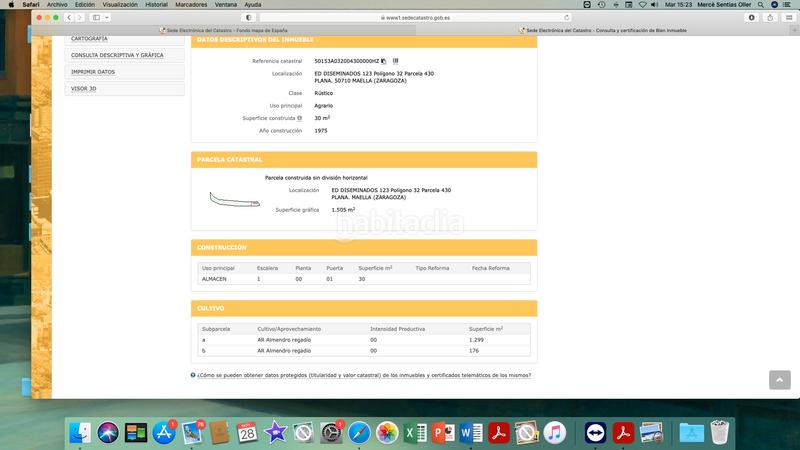Click the privacy shield icon in Safari toolbar
This screenshot has width=800, height=450.
click(x=248, y=17)
